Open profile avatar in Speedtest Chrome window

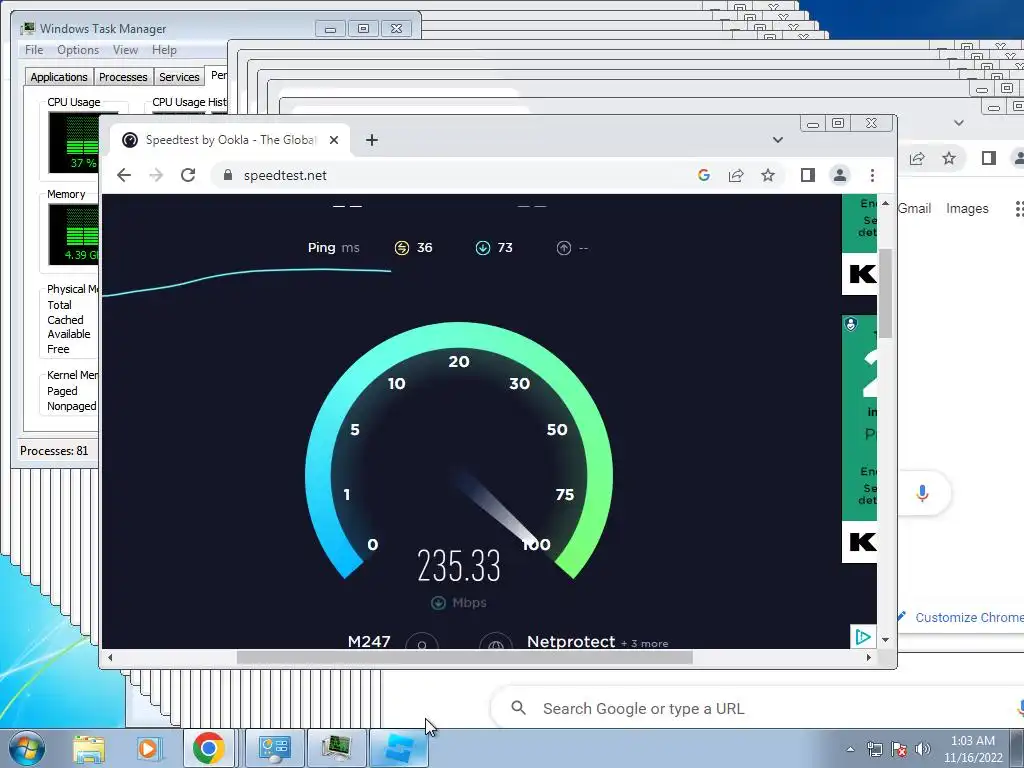point(840,175)
